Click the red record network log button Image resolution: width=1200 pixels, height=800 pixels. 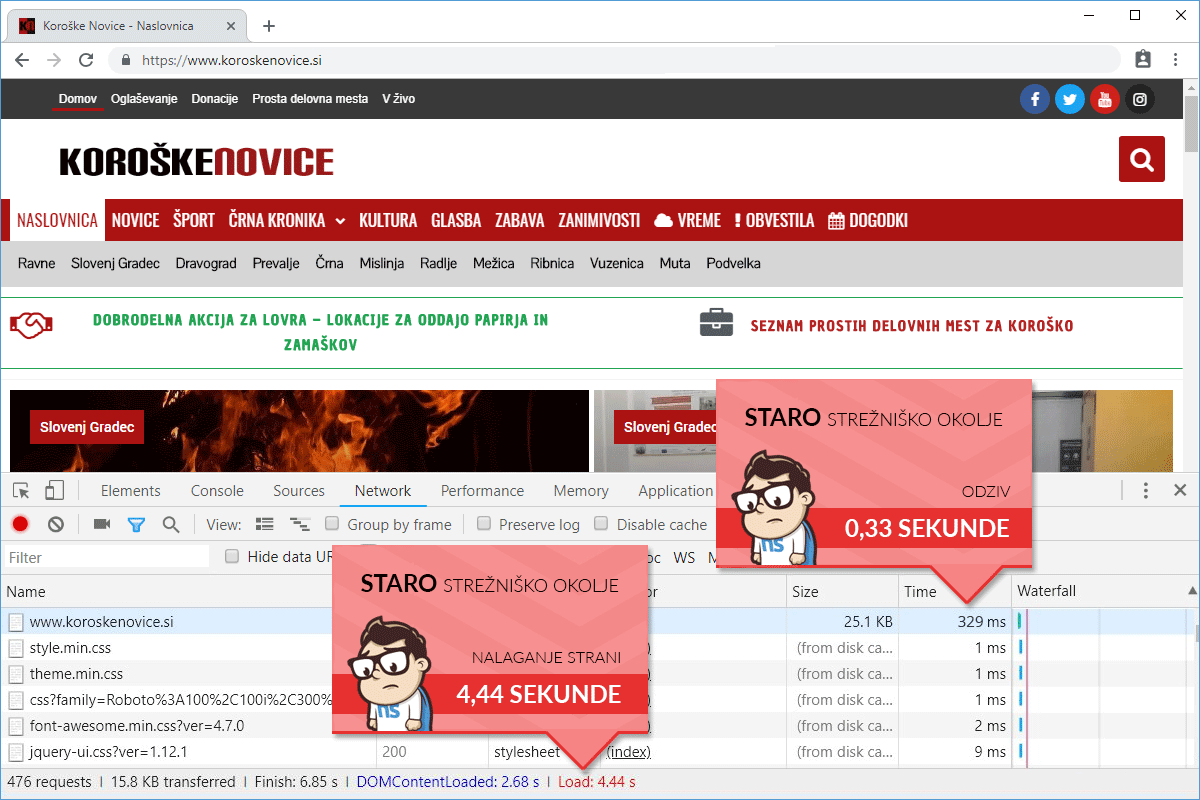click(20, 524)
